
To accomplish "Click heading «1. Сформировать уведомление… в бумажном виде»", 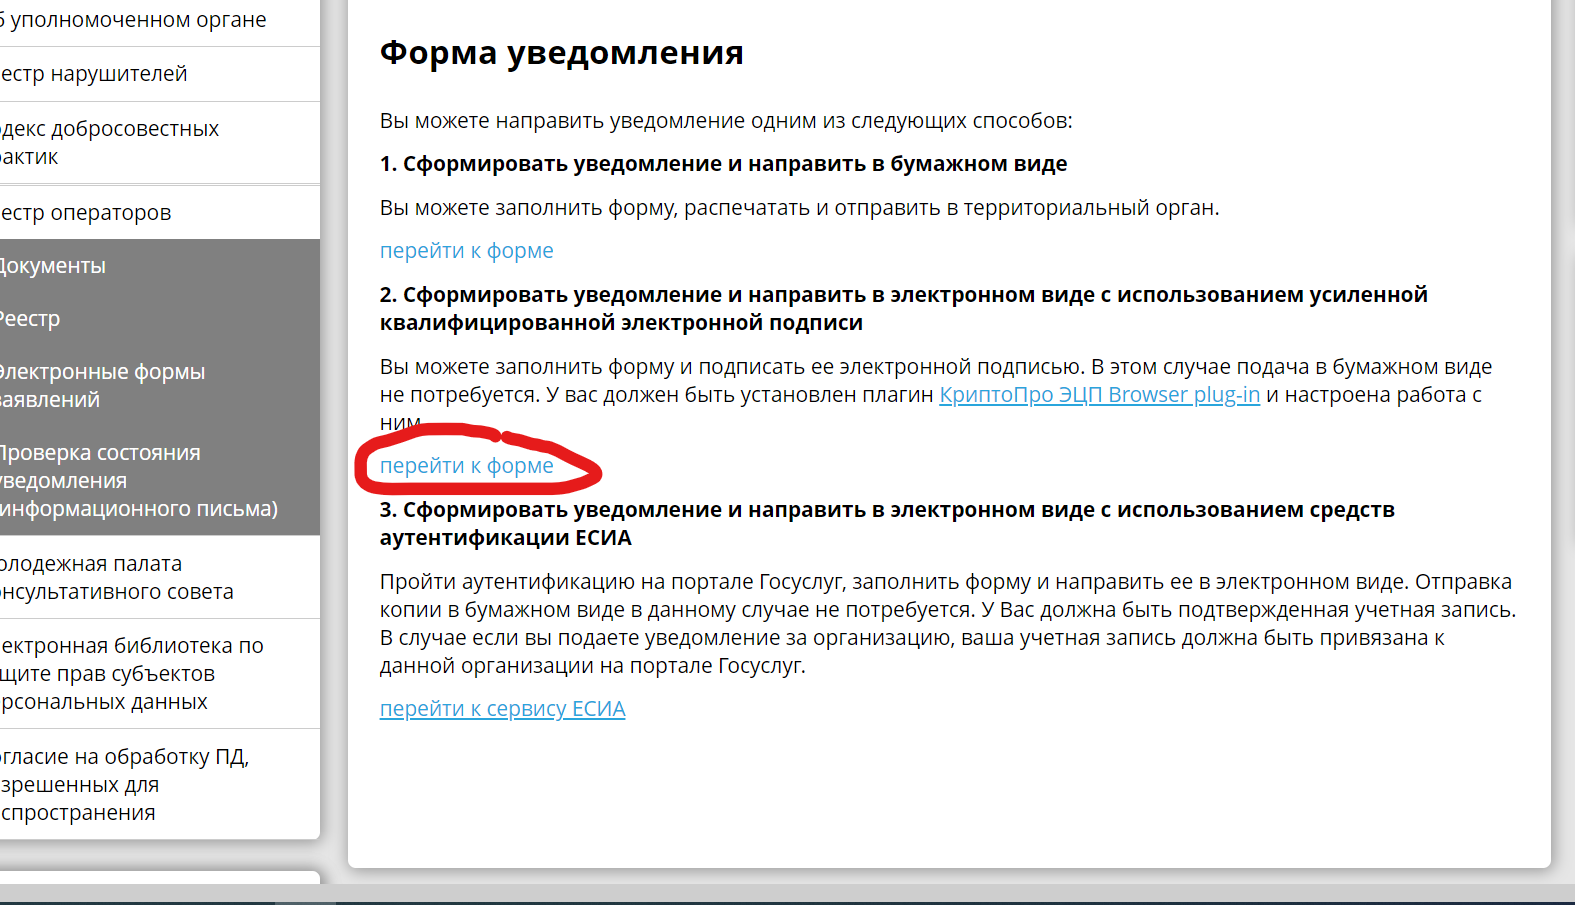I will point(723,164).
